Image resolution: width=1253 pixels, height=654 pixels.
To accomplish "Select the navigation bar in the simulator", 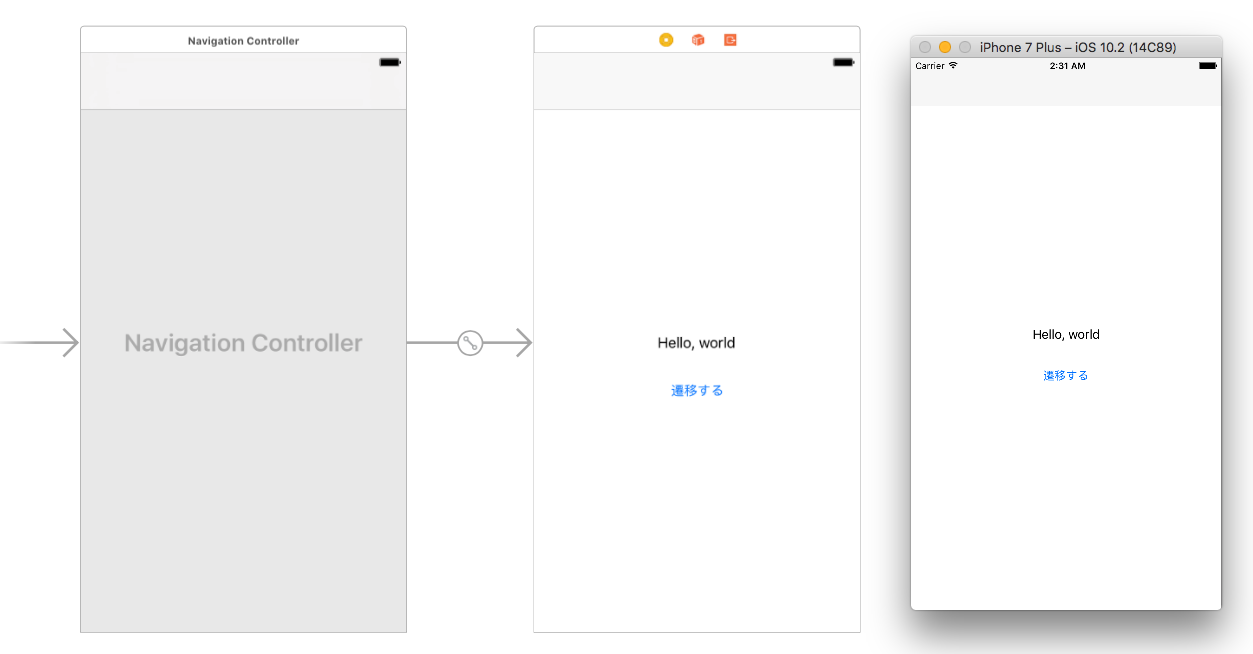I will point(1066,90).
